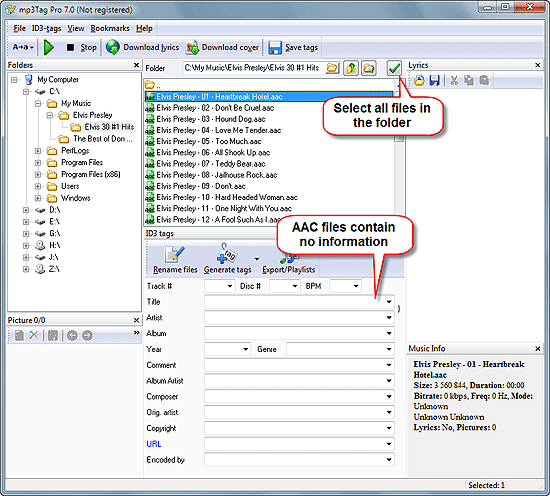Image resolution: width=550 pixels, height=496 pixels.
Task: Select the Windows folder in tree
Action: (75, 198)
